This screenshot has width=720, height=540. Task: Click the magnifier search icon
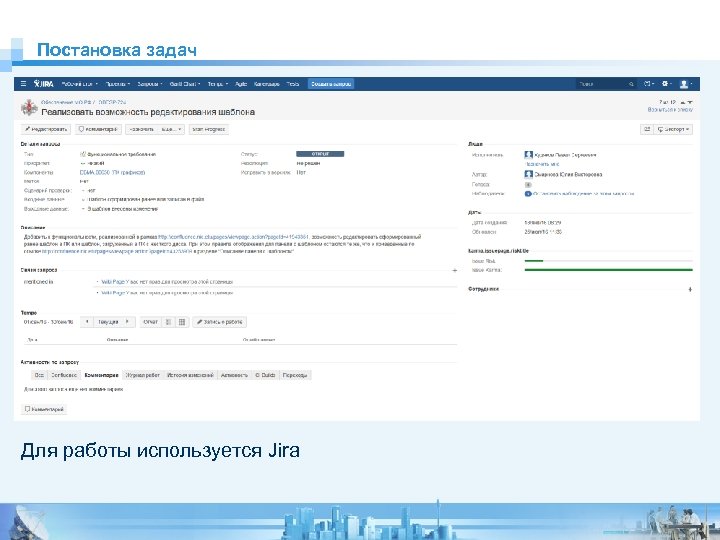pos(631,84)
